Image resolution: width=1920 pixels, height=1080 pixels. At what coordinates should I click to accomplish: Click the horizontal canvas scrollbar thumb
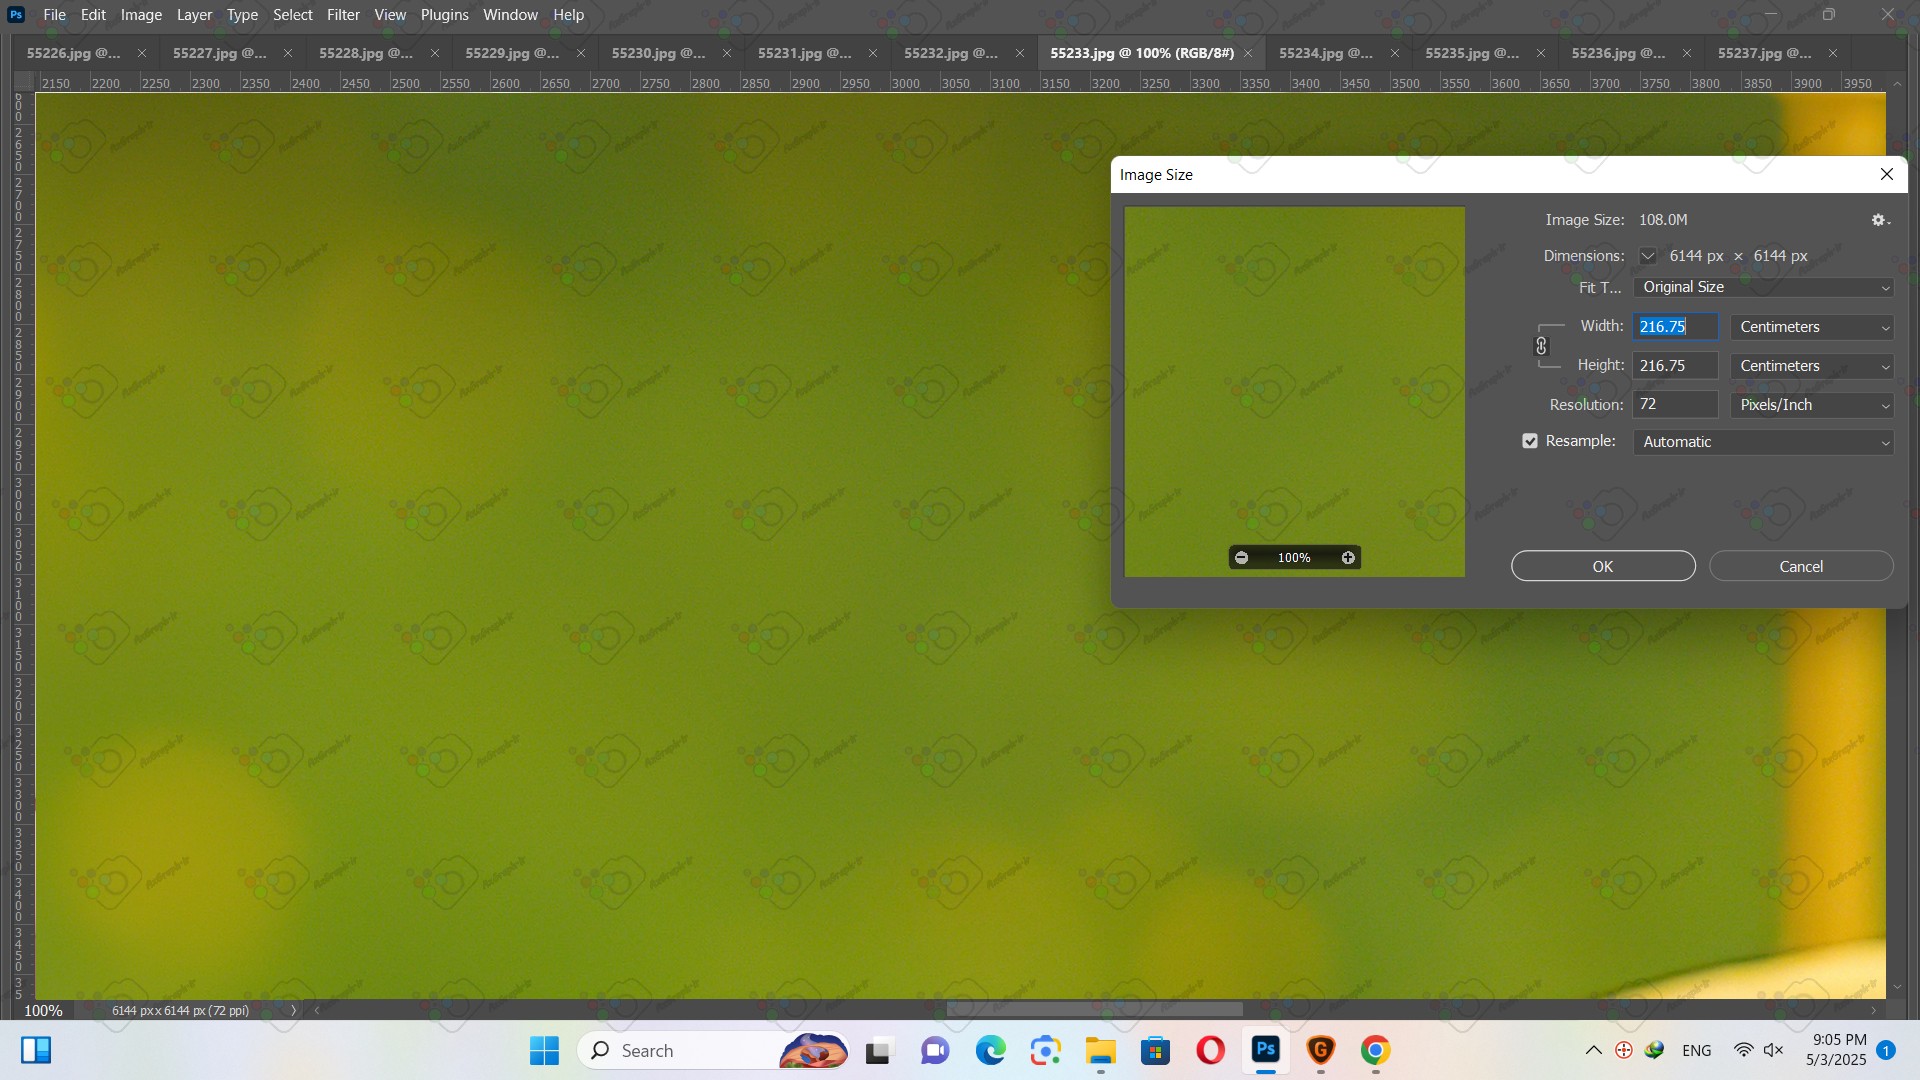click(1094, 1010)
